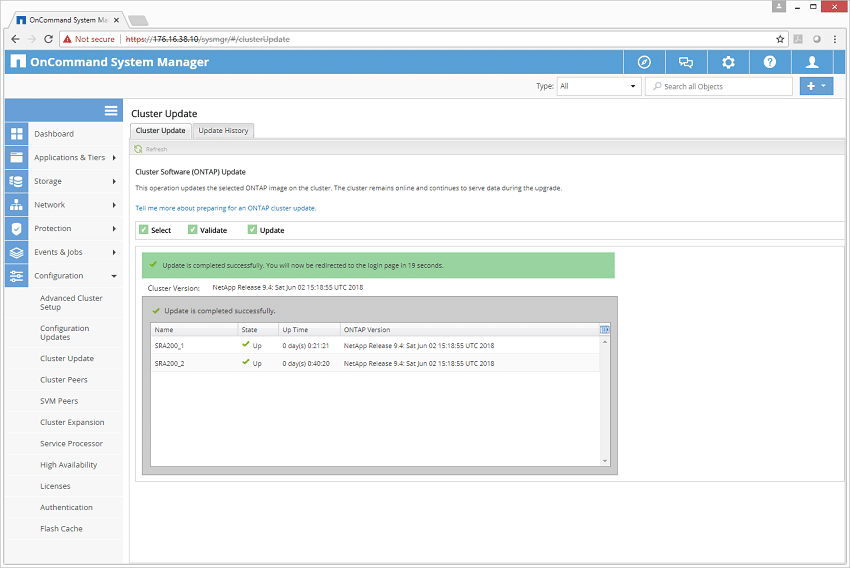Open the blue plus add dropdown

pyautogui.click(x=816, y=86)
